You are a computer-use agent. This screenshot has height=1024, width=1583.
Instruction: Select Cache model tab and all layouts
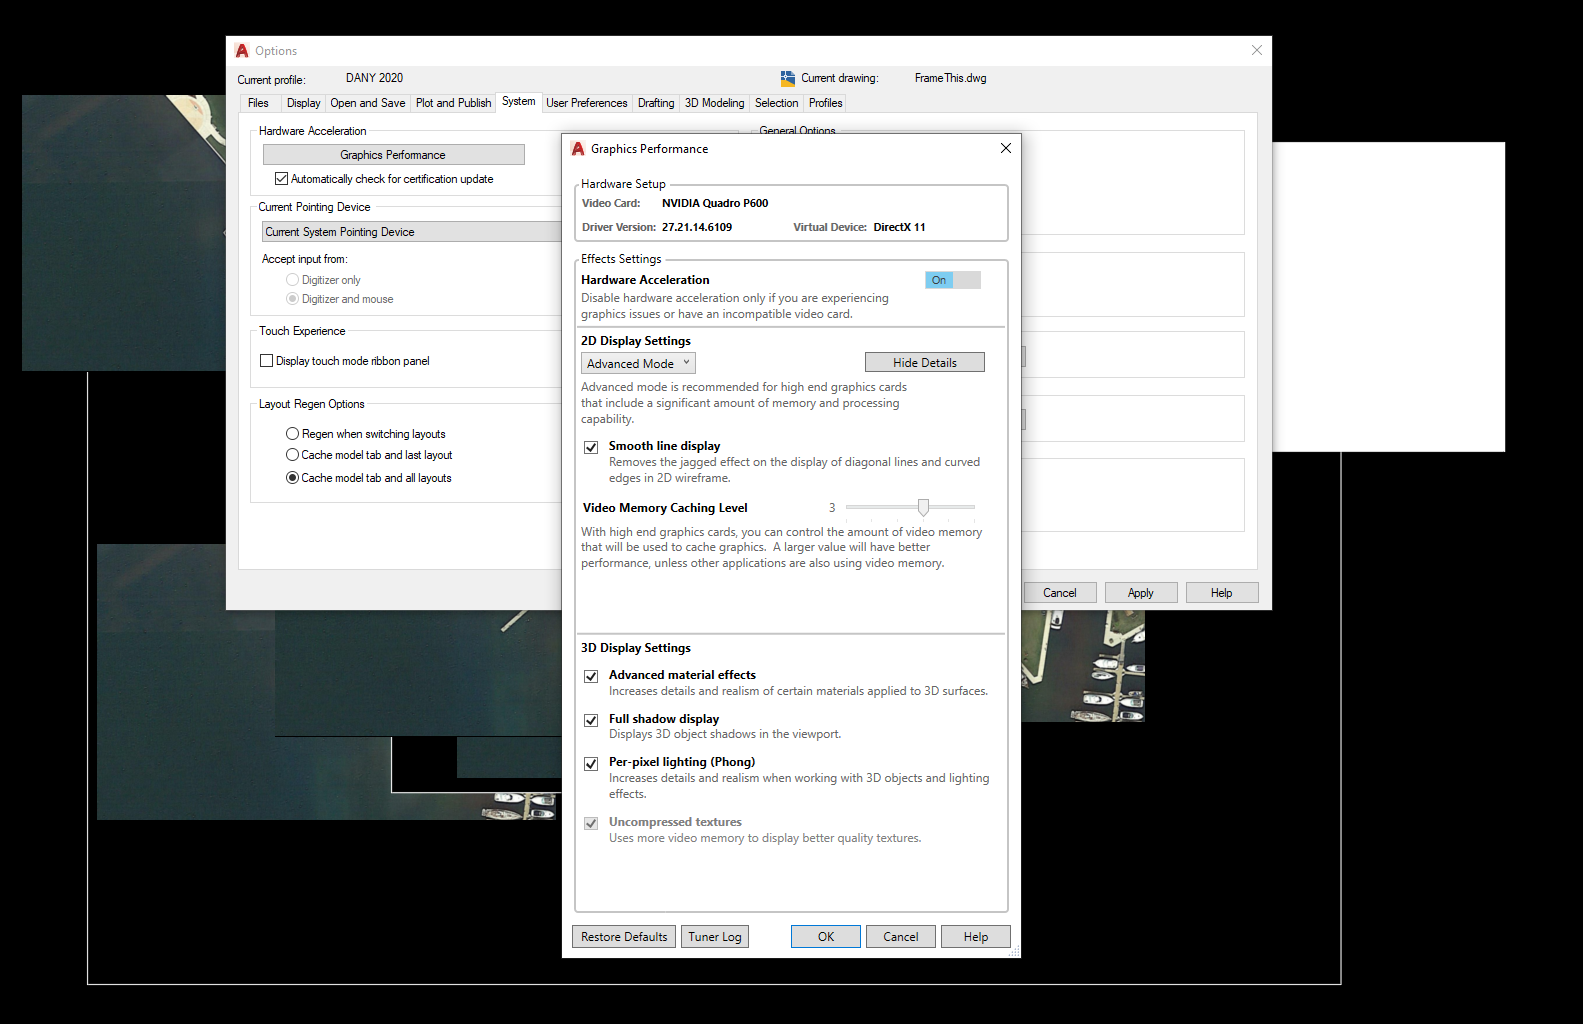coord(292,478)
